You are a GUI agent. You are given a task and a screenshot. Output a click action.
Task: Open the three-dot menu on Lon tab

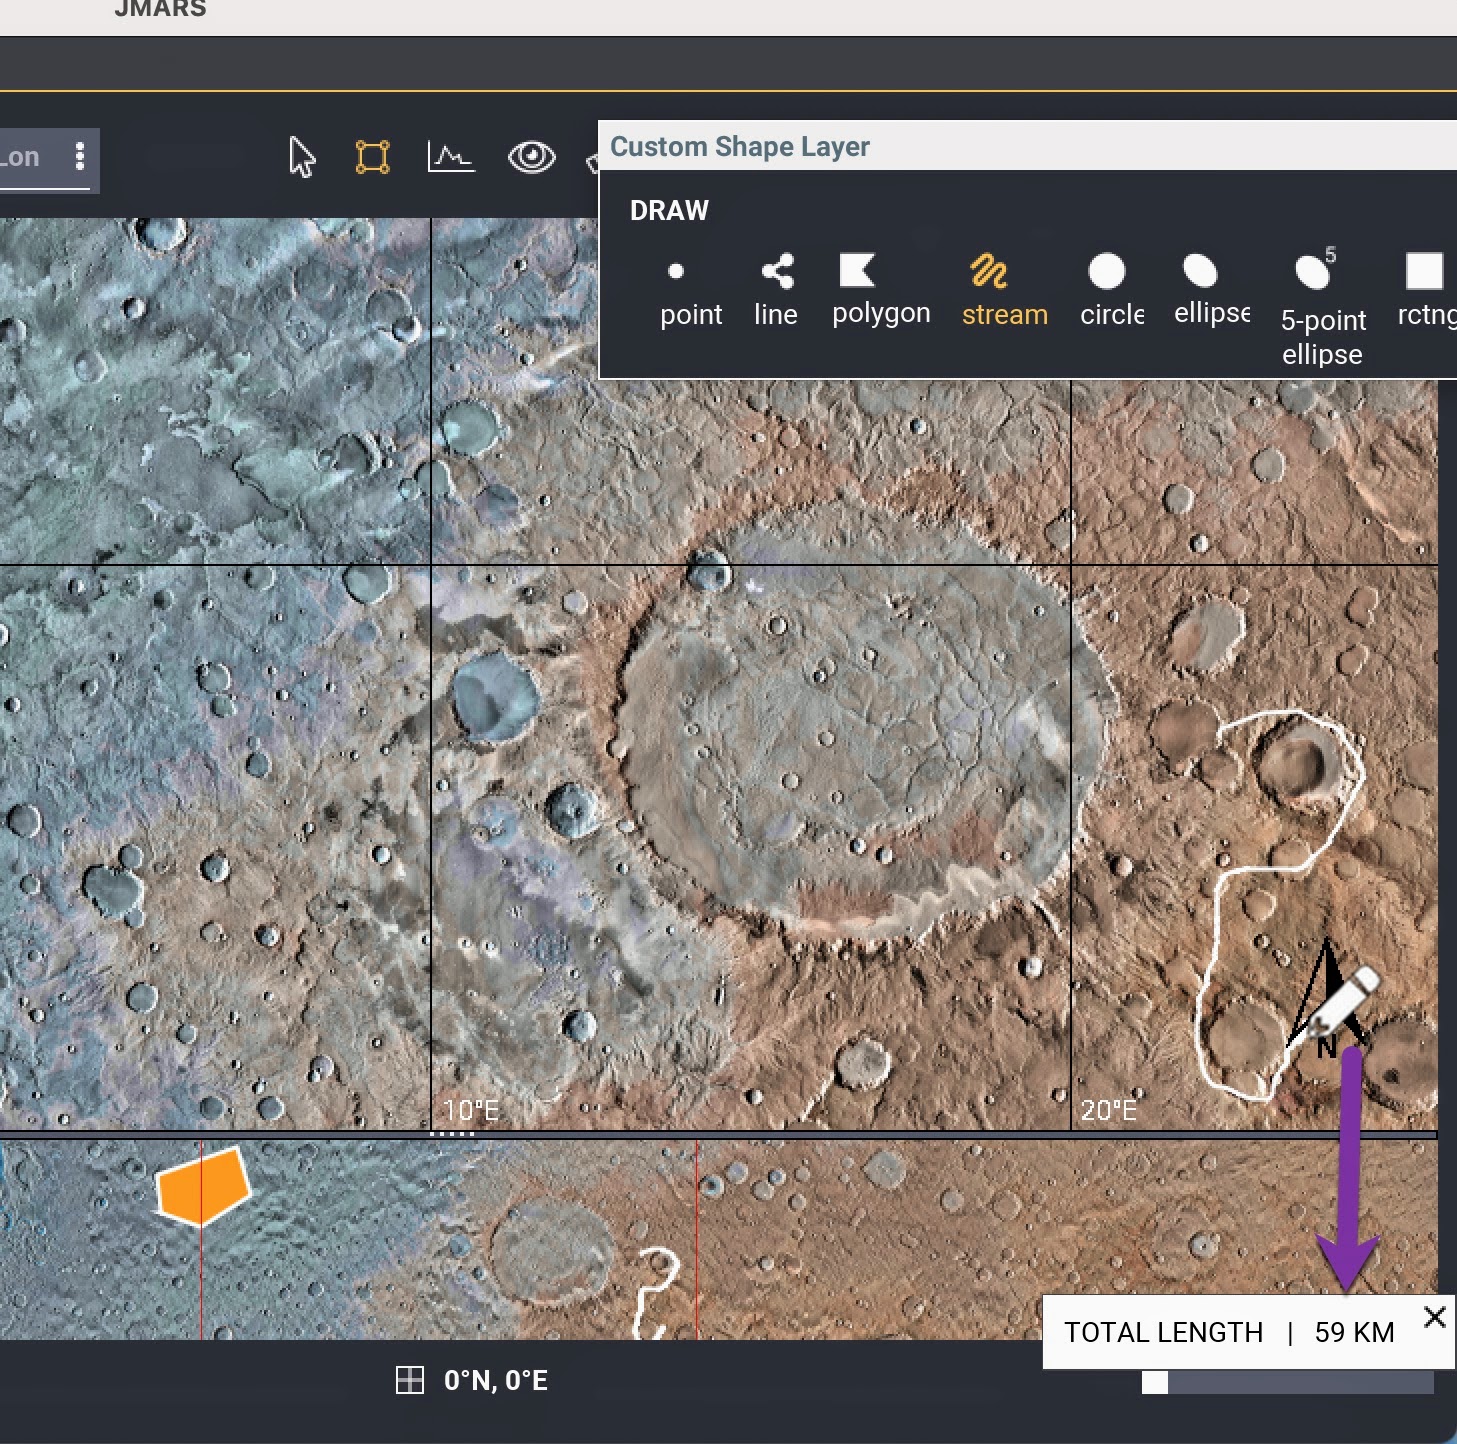coord(80,157)
